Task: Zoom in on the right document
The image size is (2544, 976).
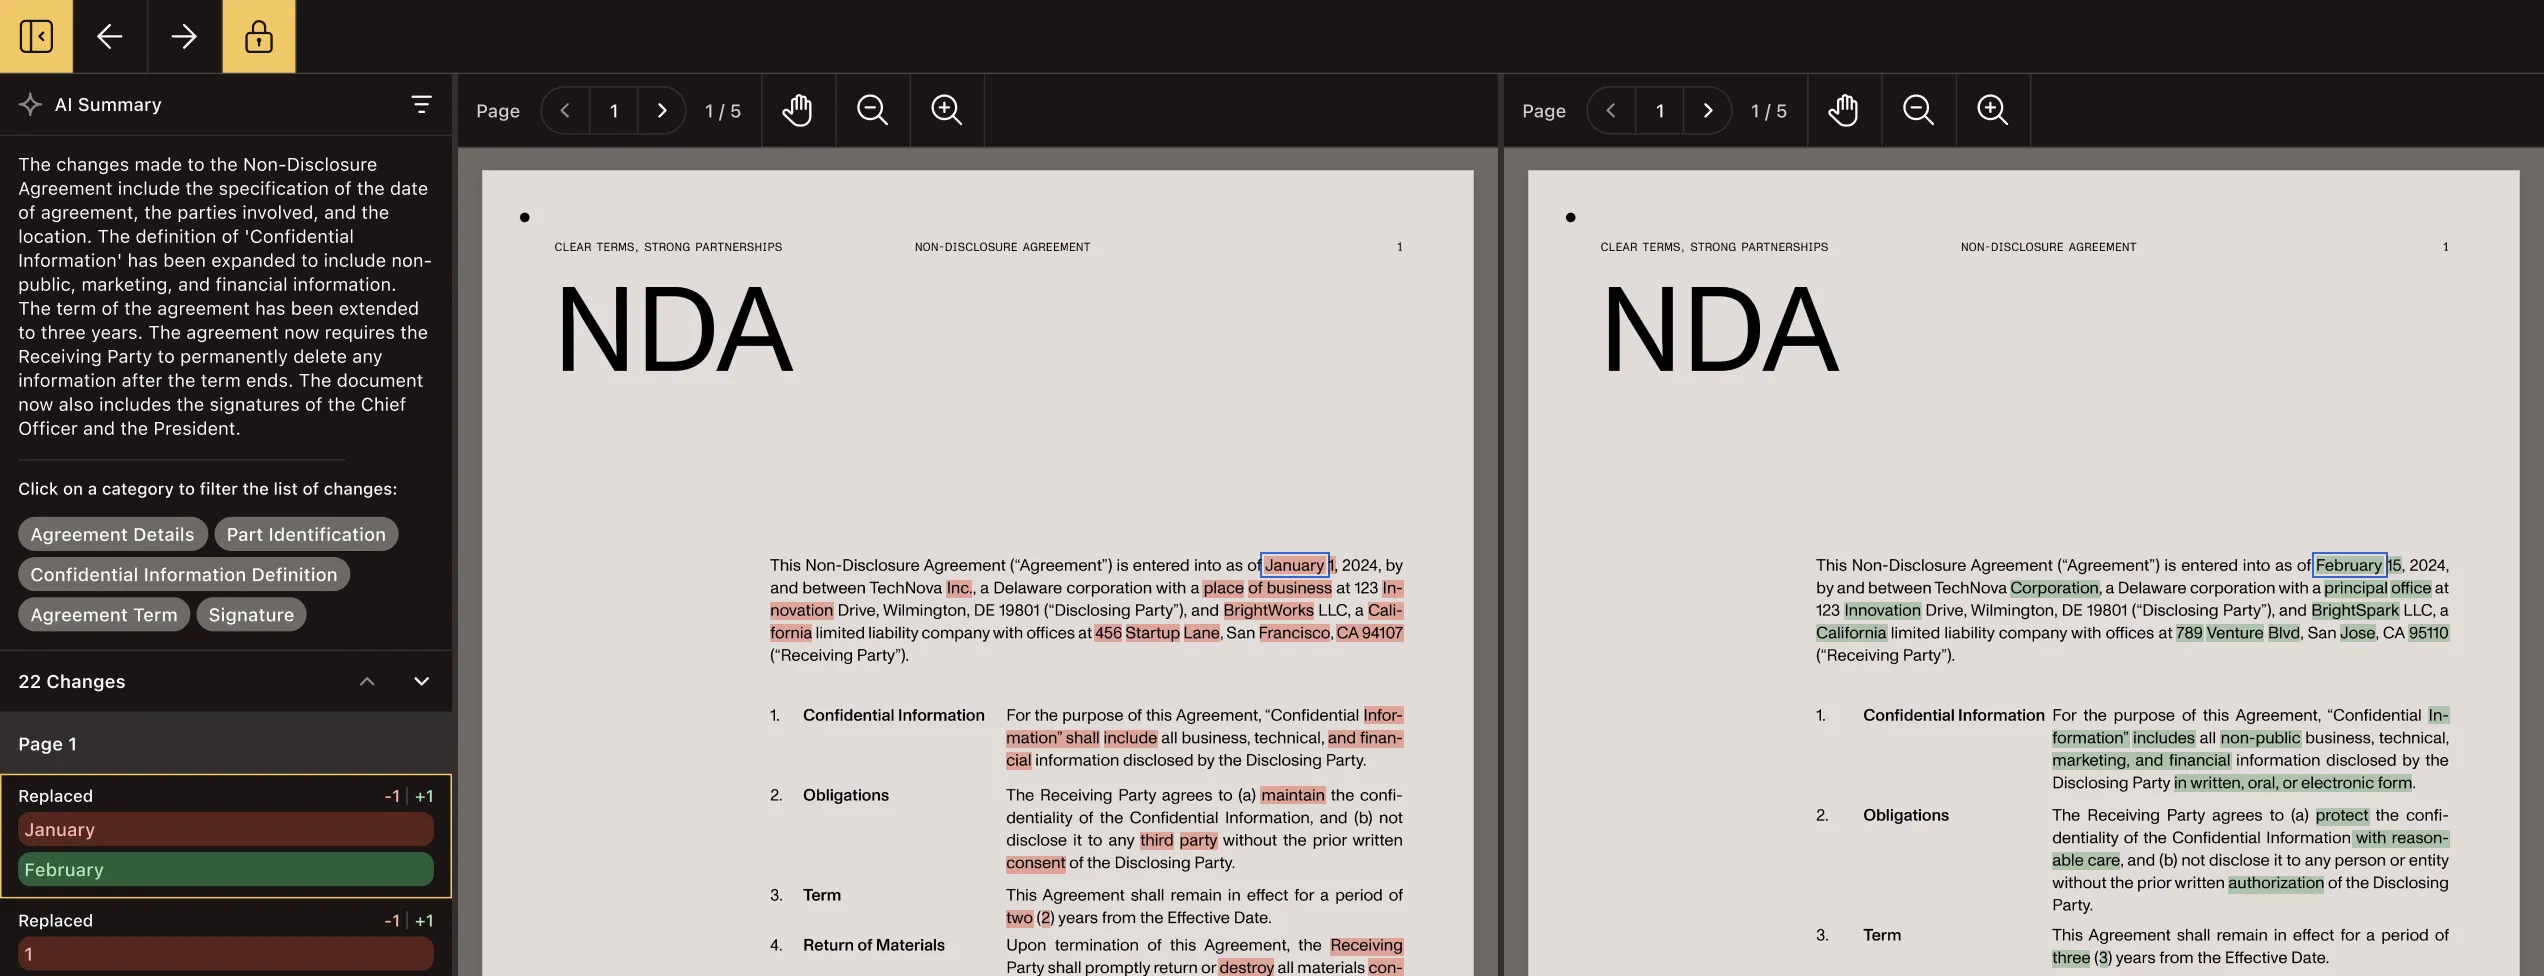Action: 1993,110
